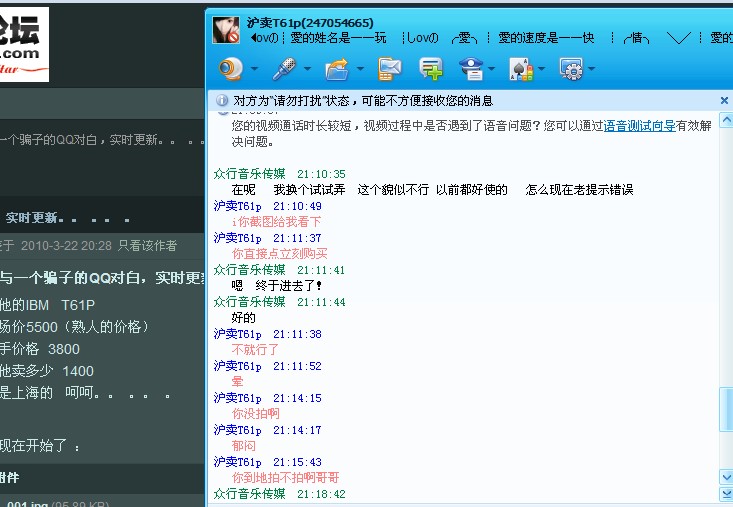Viewport: 733px width, 507px height.
Task: Click the create discussion group icon
Action: (x=431, y=69)
